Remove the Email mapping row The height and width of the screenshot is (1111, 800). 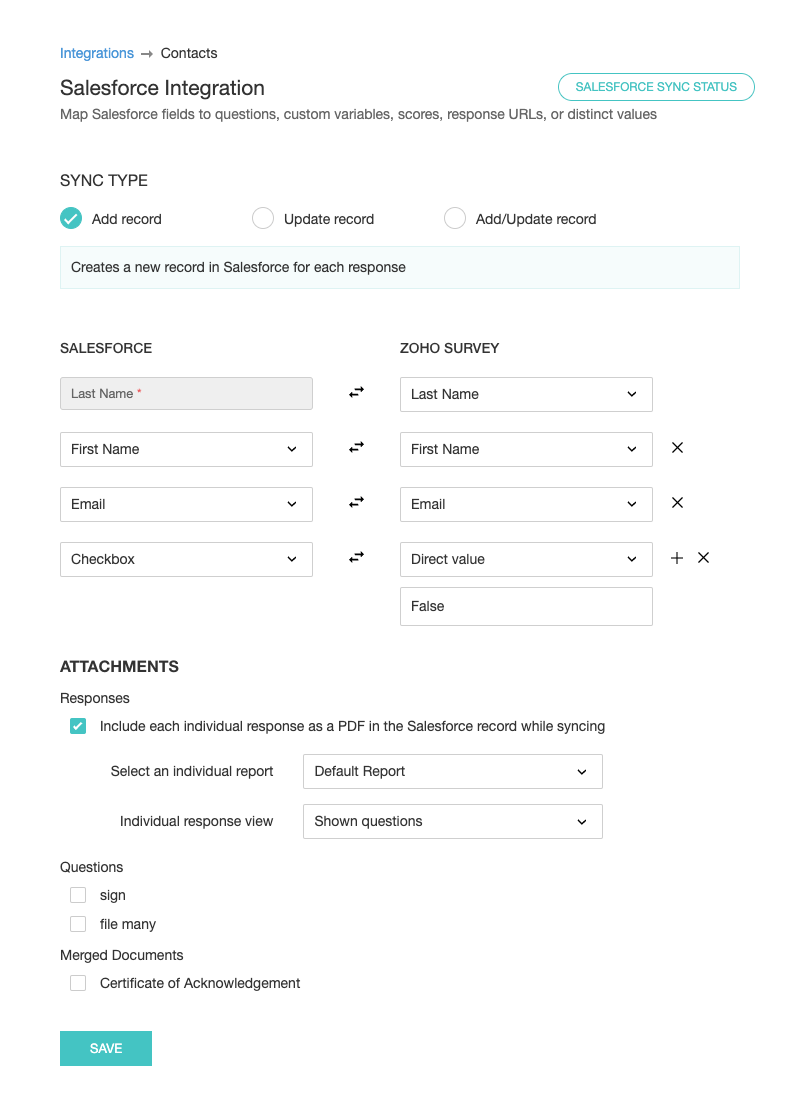pyautogui.click(x=677, y=503)
